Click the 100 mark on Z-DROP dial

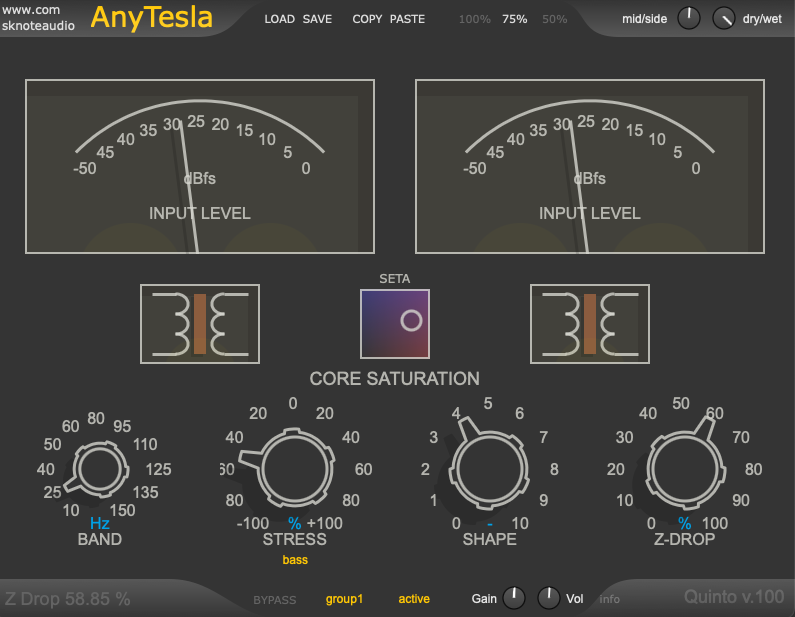pyautogui.click(x=715, y=523)
